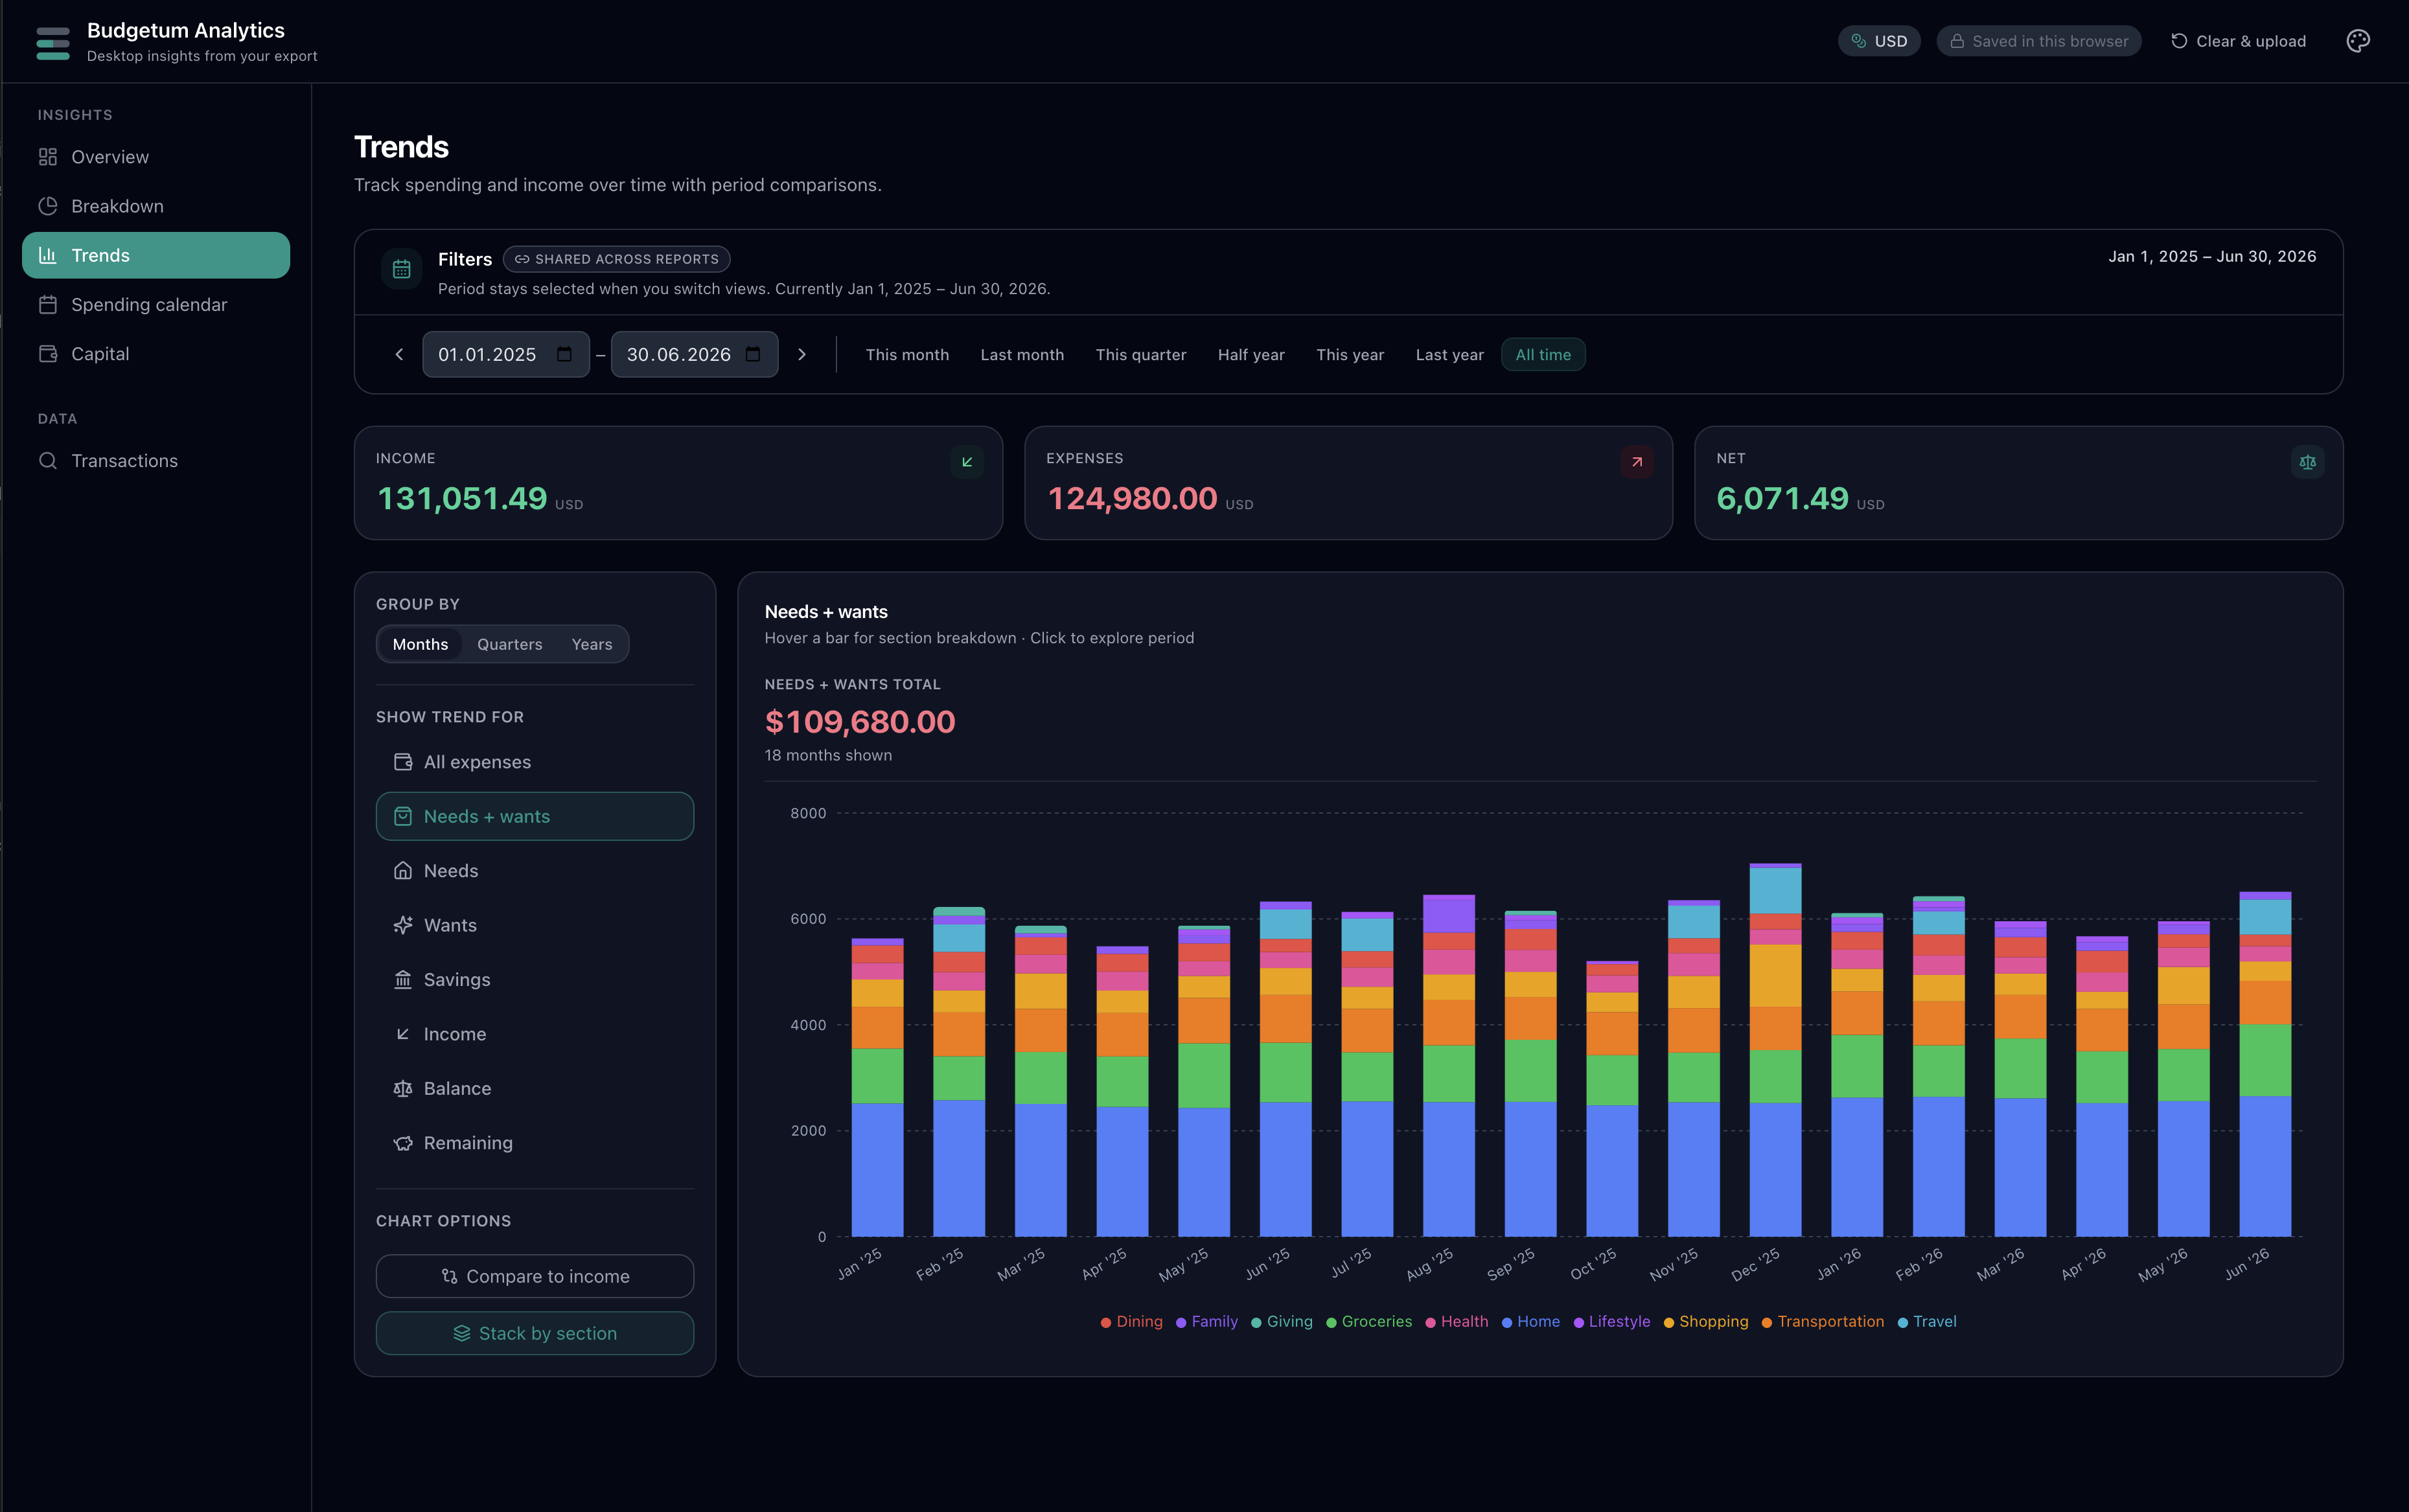Screen dimensions: 2409x1512
Task: Apply the This year period preset
Action: 1350,354
